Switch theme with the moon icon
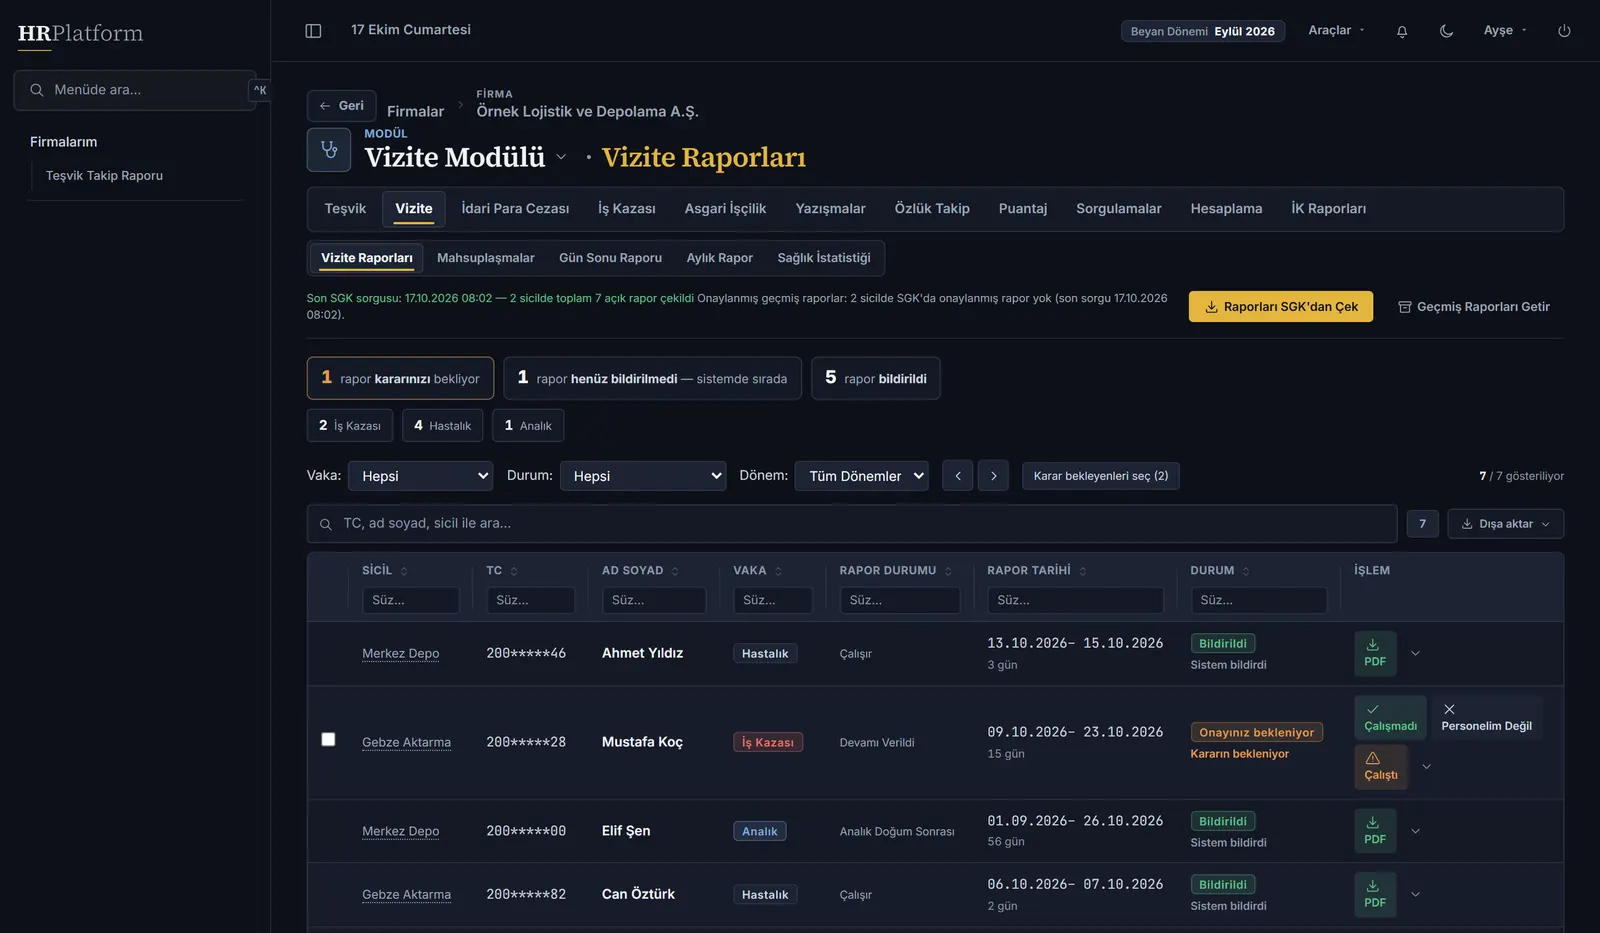1600x933 pixels. 1446,31
